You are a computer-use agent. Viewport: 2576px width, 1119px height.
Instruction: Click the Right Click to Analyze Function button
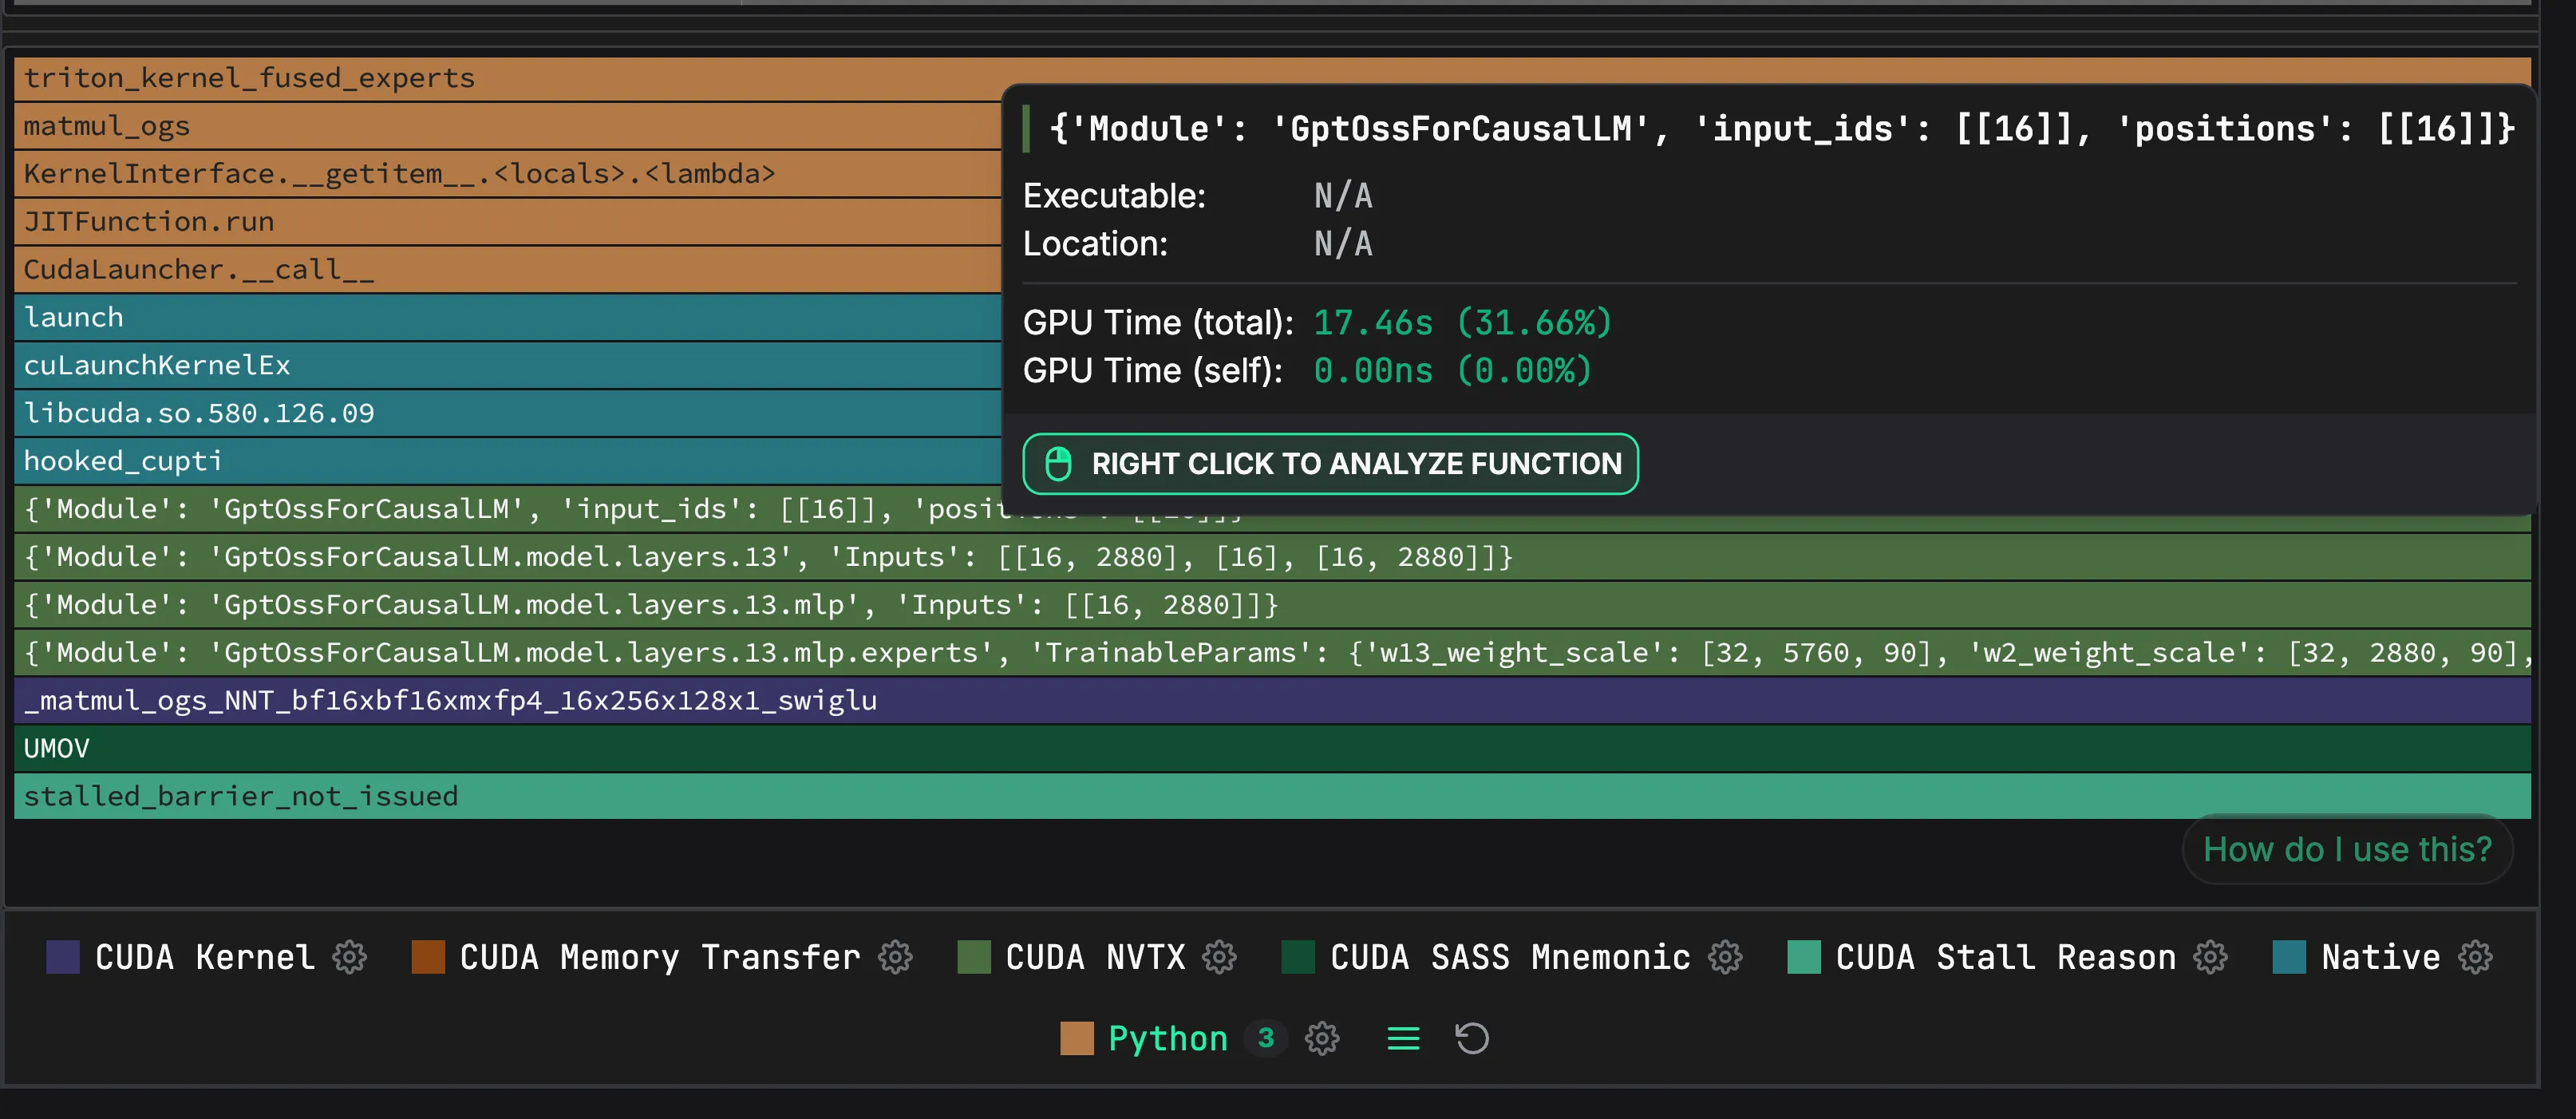1330,464
